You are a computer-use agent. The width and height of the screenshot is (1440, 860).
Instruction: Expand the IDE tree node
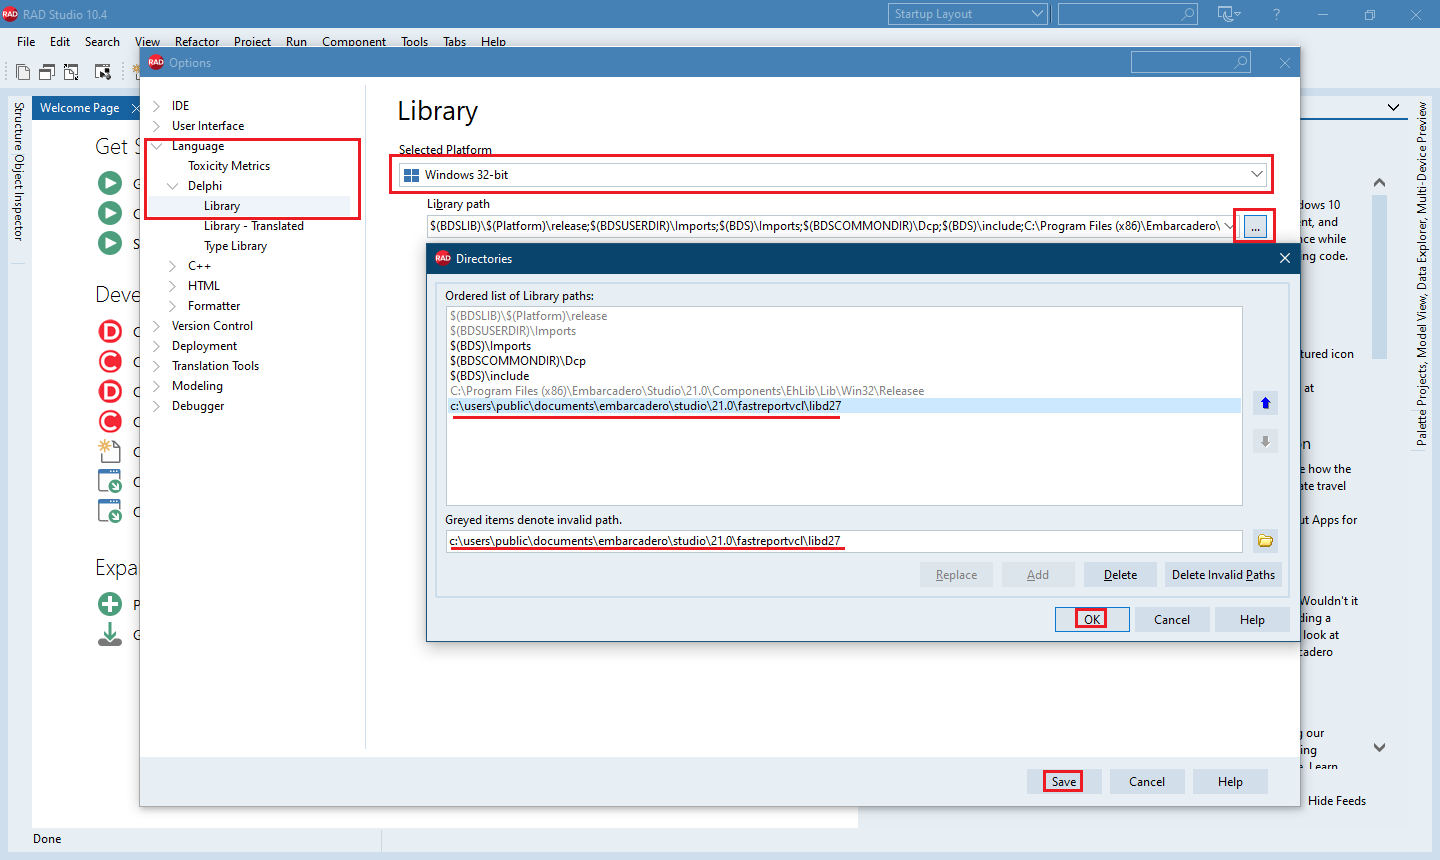click(156, 106)
